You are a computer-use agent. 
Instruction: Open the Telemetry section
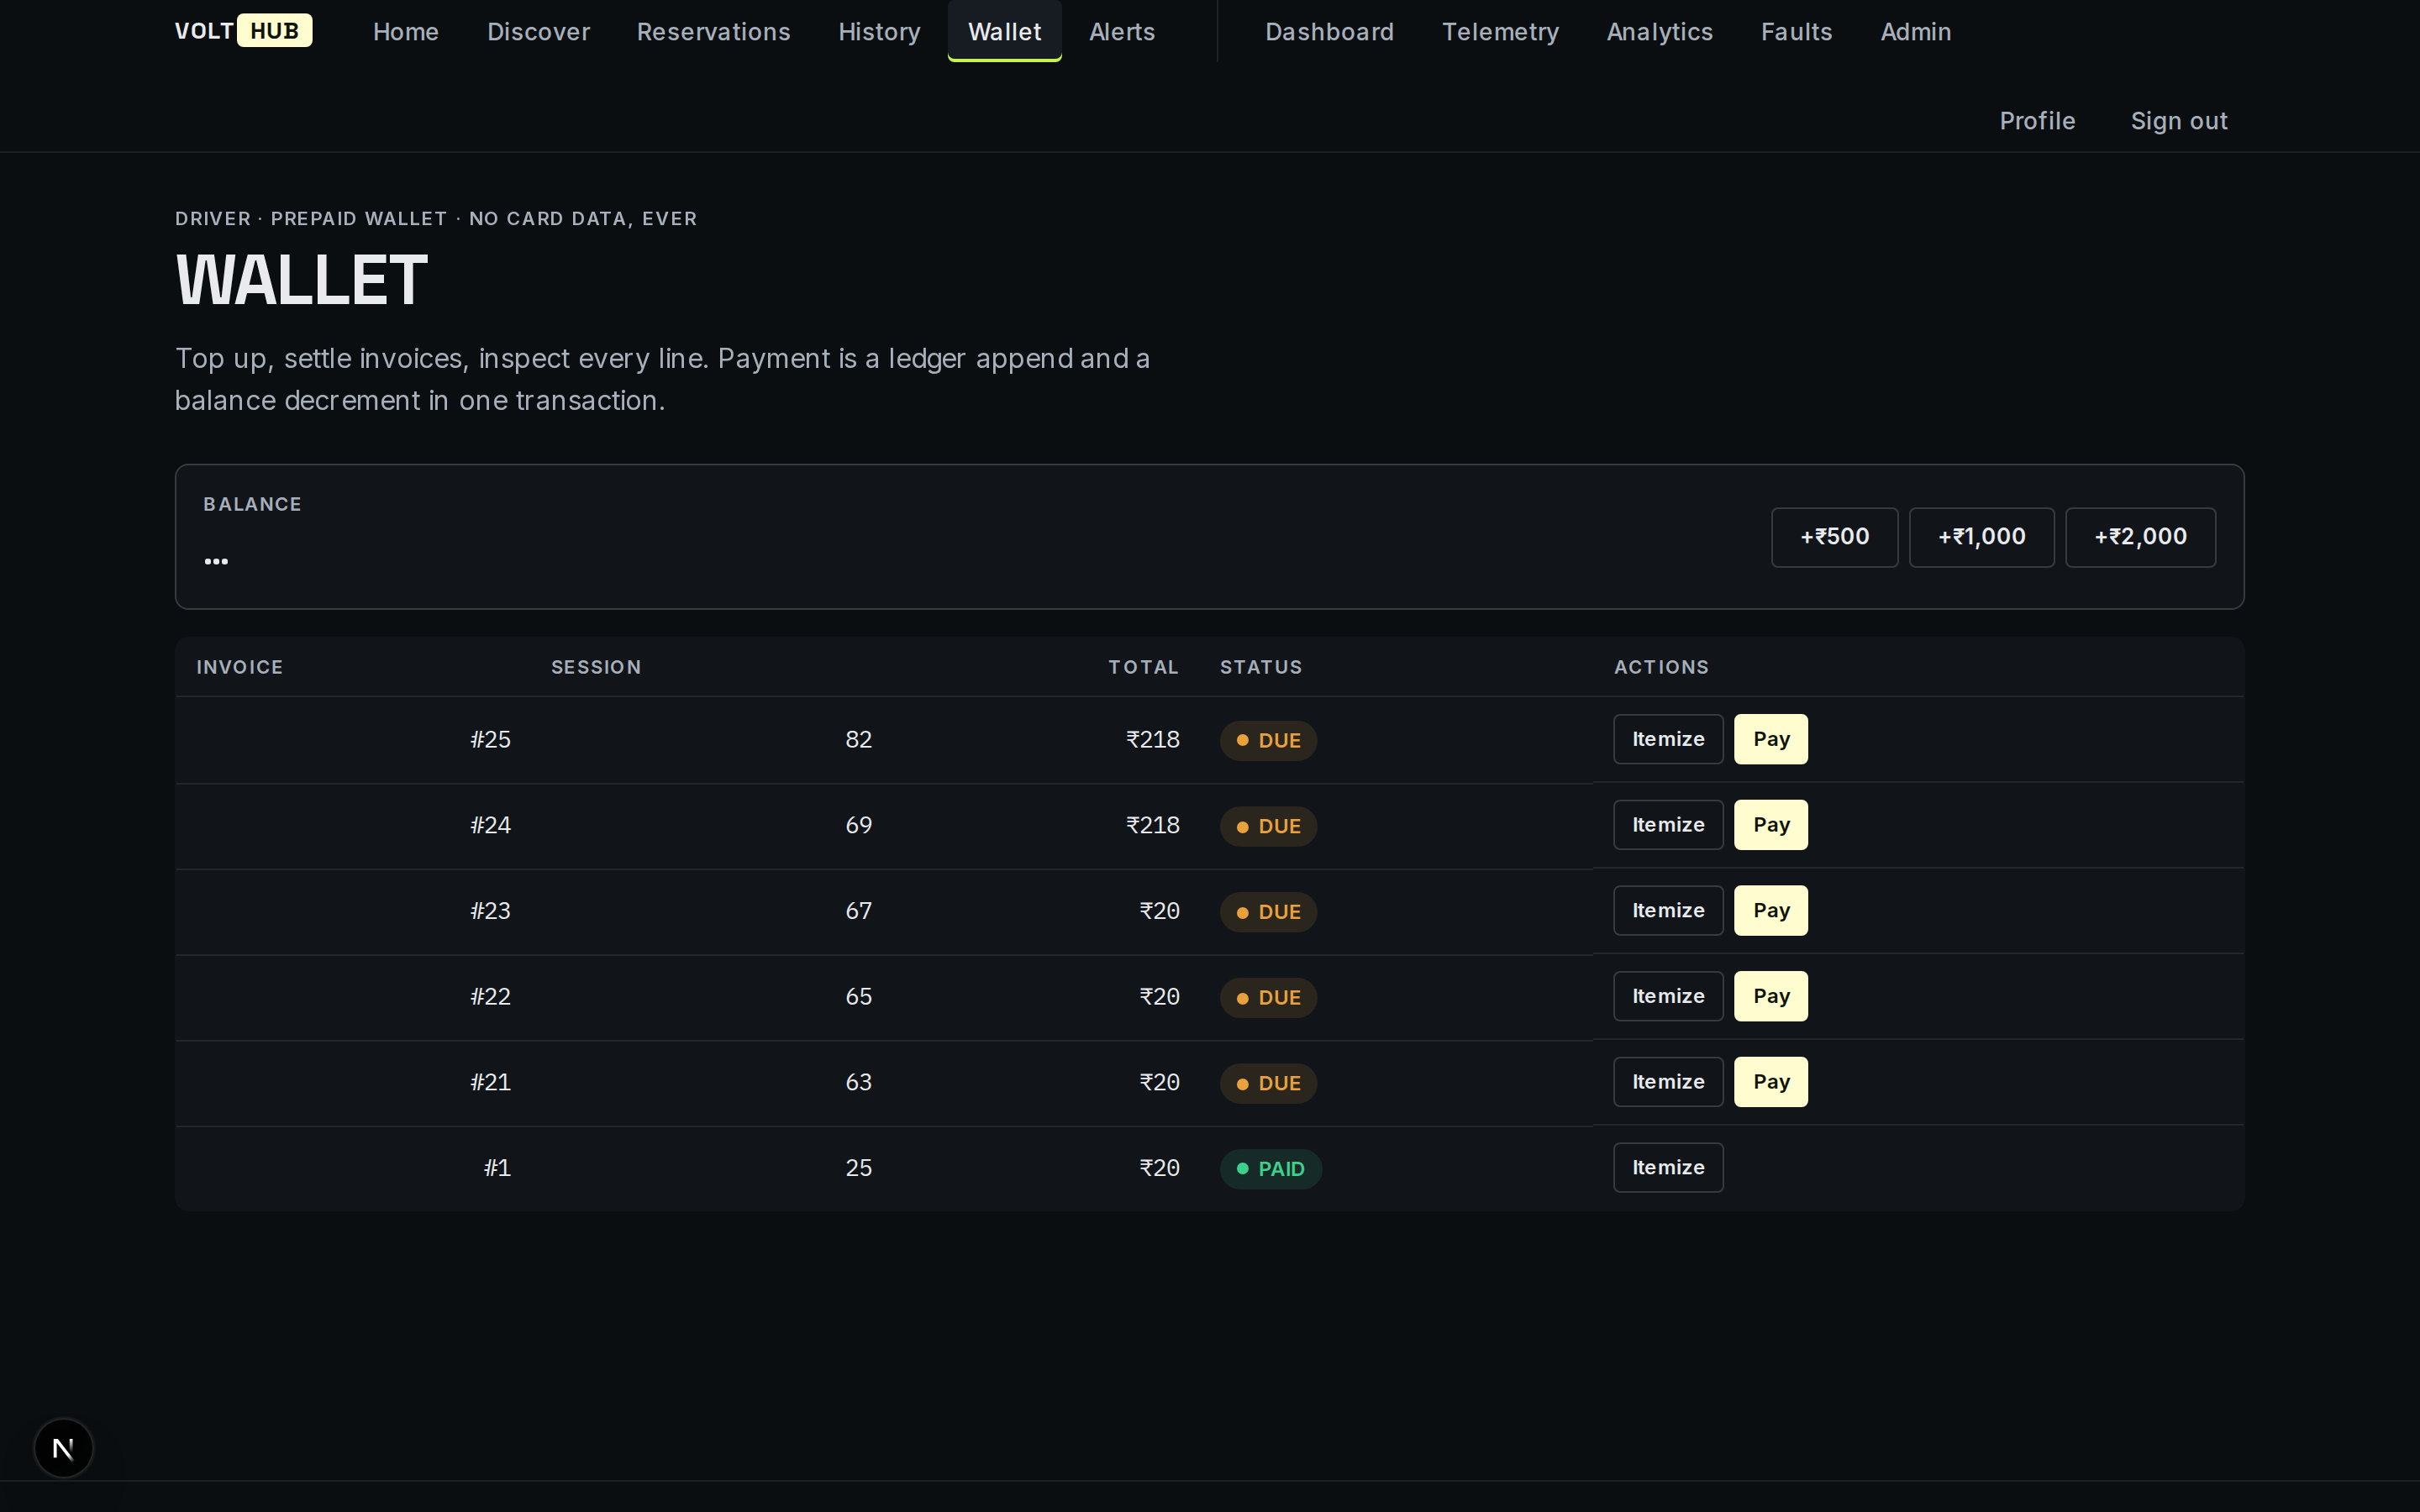click(x=1500, y=32)
